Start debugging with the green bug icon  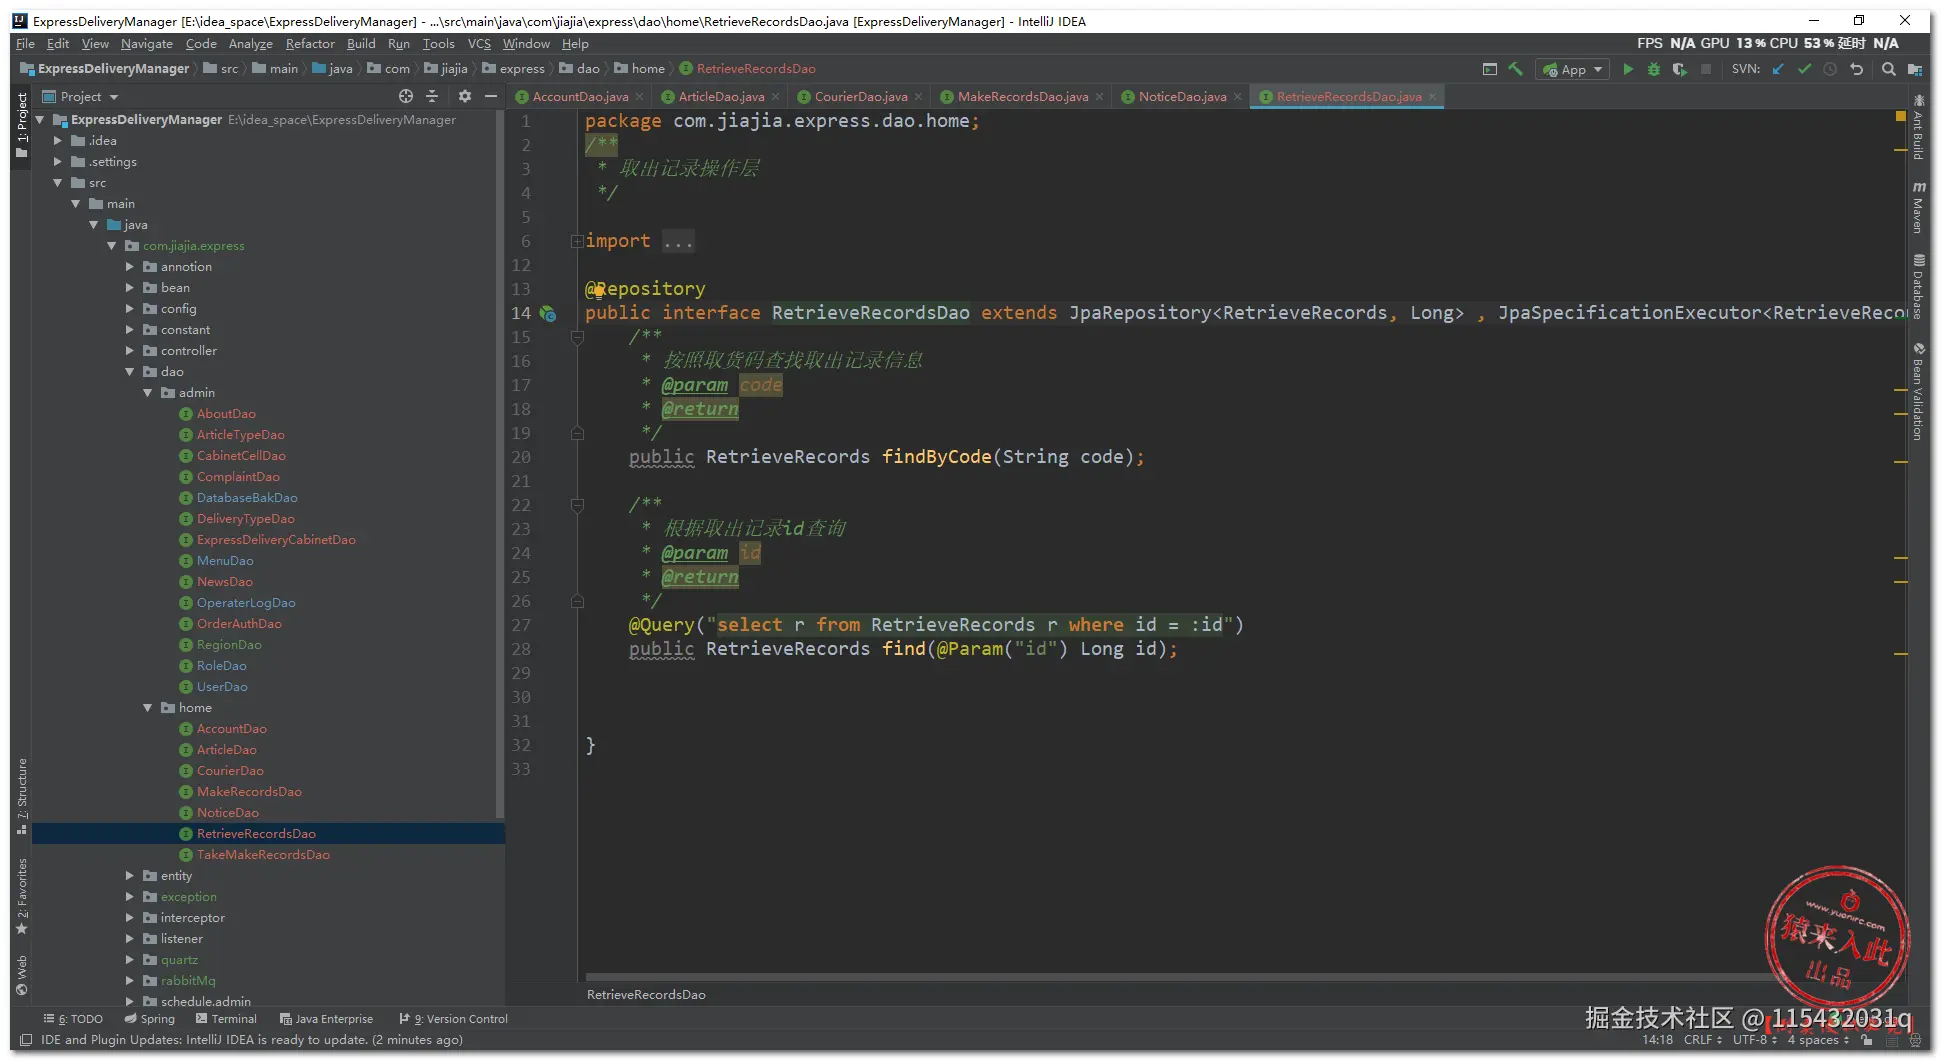coord(1654,69)
